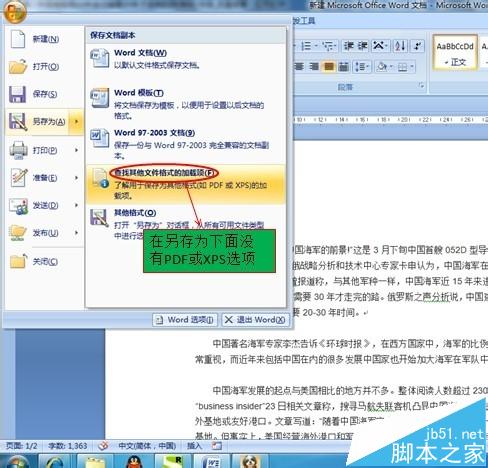Expand the 打印(P) submenu arrow
This screenshot has height=468, width=488.
click(76, 150)
